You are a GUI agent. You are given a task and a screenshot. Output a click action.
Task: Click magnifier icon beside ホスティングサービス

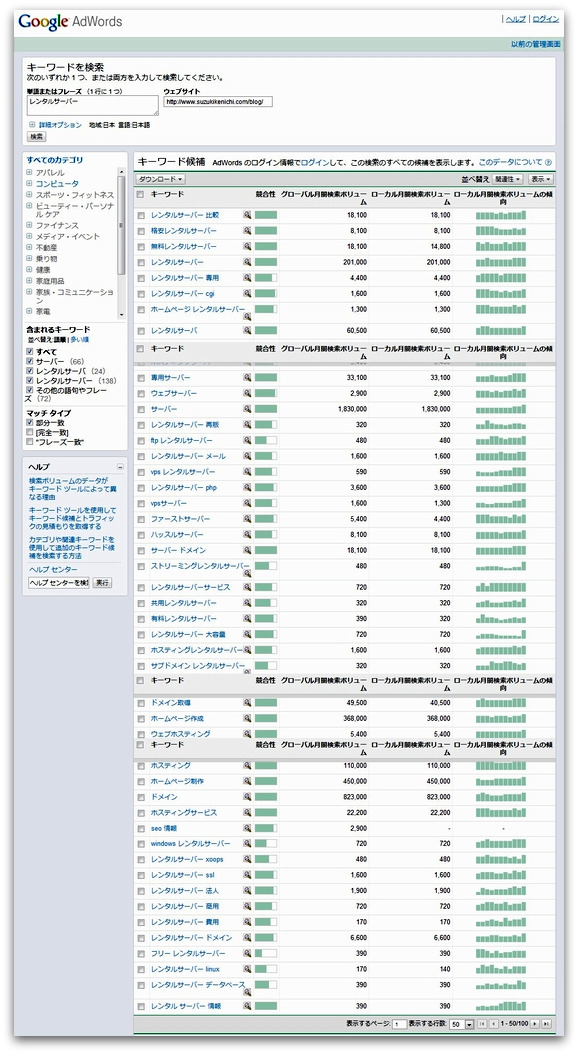tap(247, 813)
